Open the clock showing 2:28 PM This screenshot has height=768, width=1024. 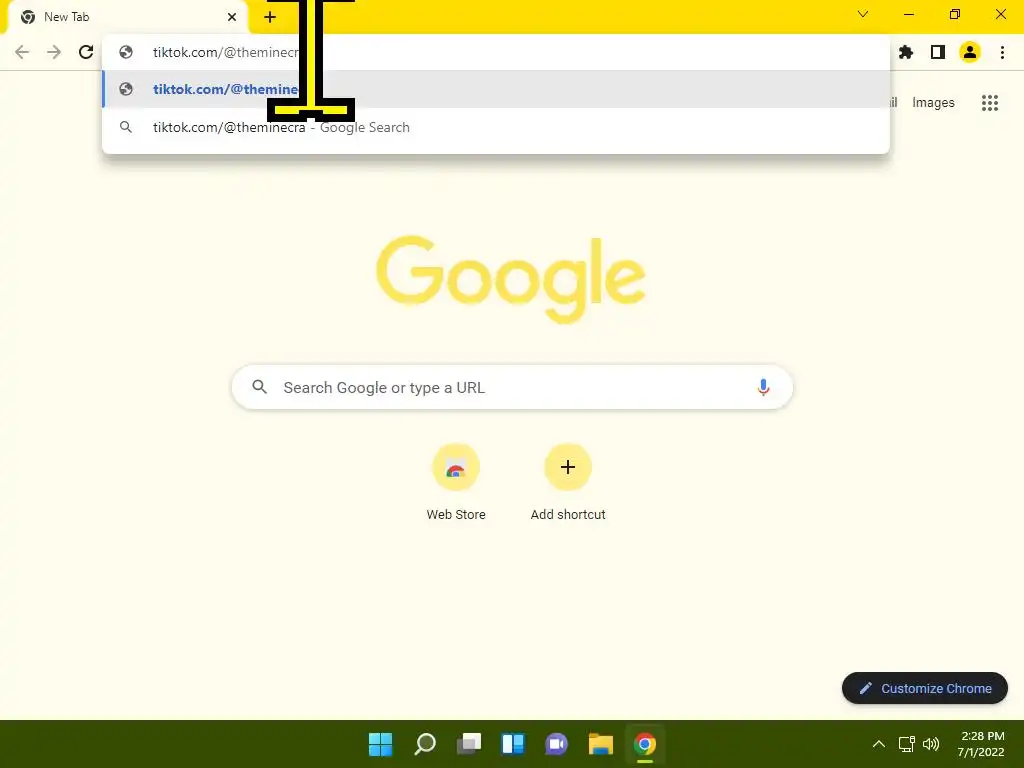click(982, 744)
